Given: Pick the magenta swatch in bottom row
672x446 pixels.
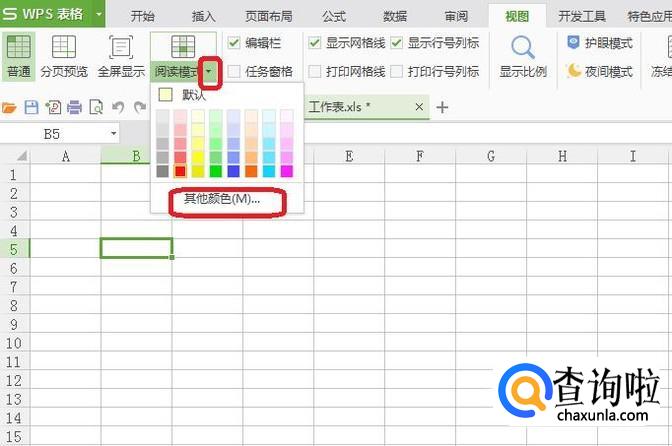Looking at the screenshot, I should click(287, 171).
